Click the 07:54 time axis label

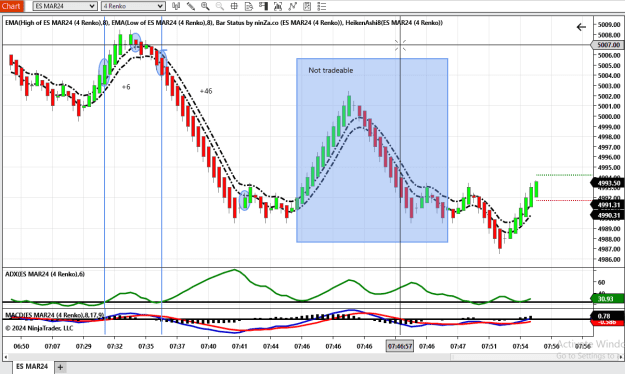520,346
